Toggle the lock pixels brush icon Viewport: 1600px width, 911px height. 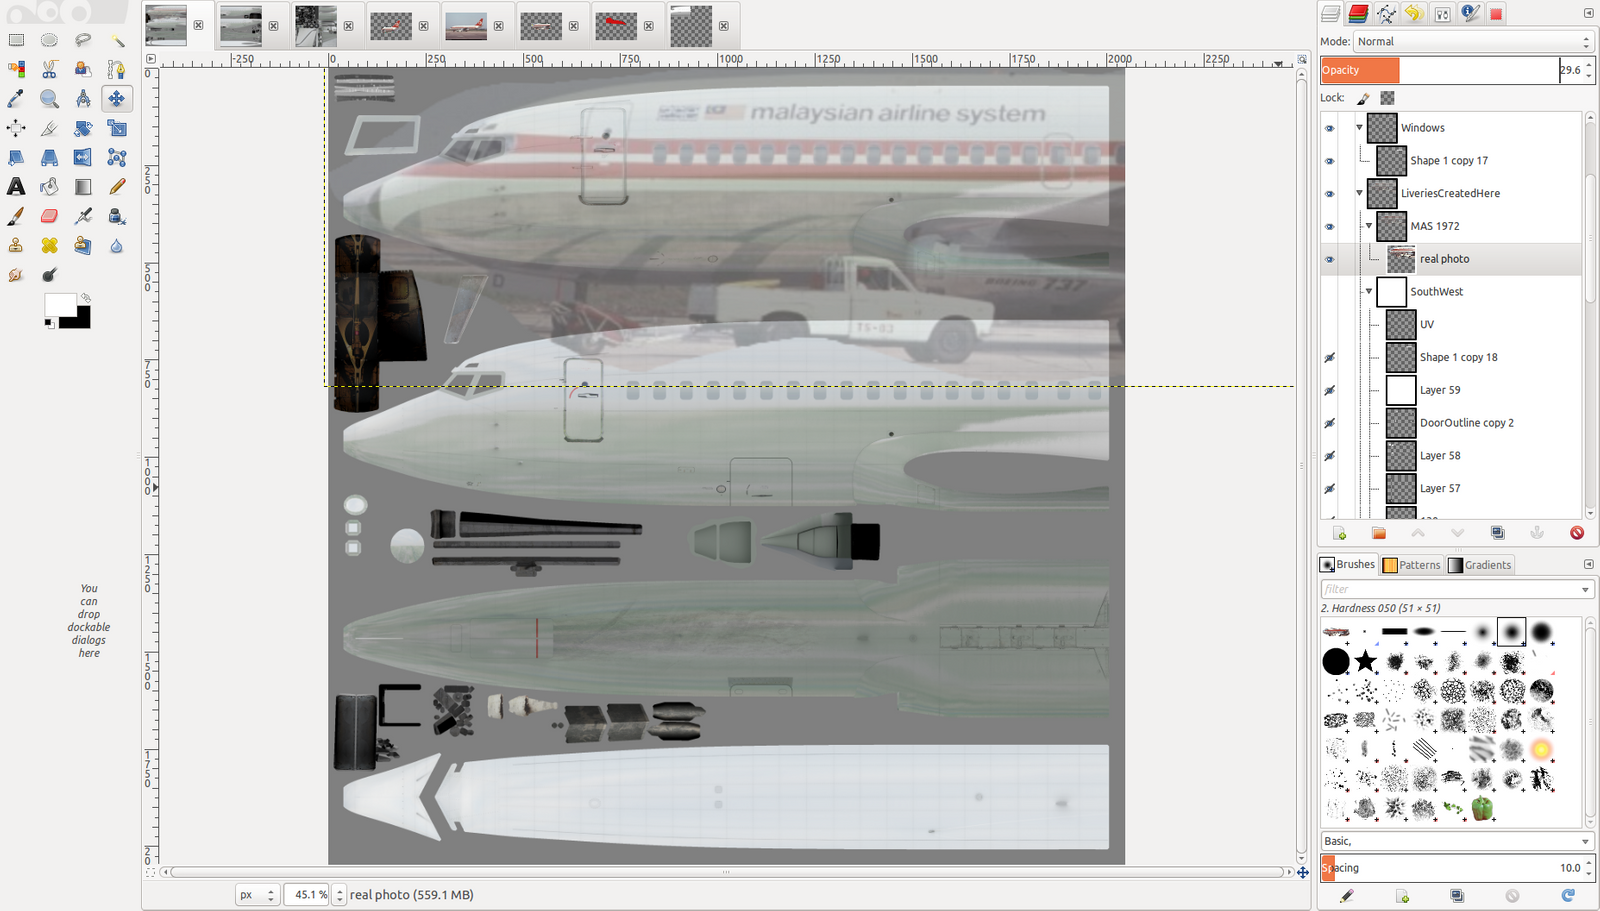(1363, 98)
